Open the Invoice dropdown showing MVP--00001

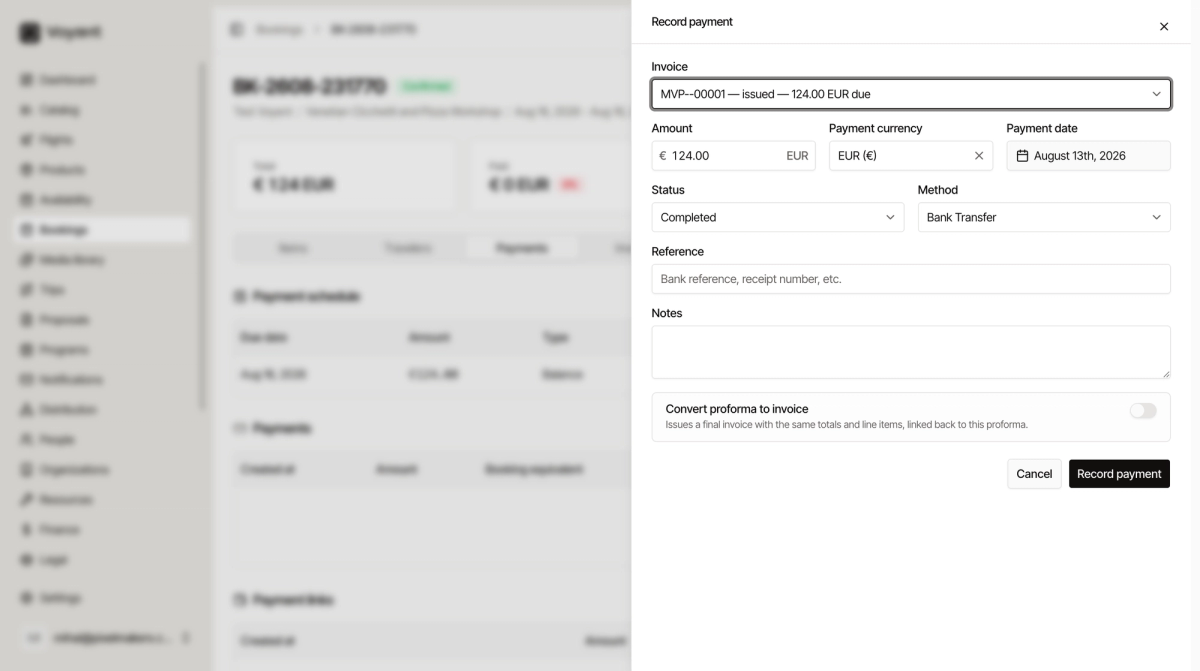pyautogui.click(x=911, y=94)
